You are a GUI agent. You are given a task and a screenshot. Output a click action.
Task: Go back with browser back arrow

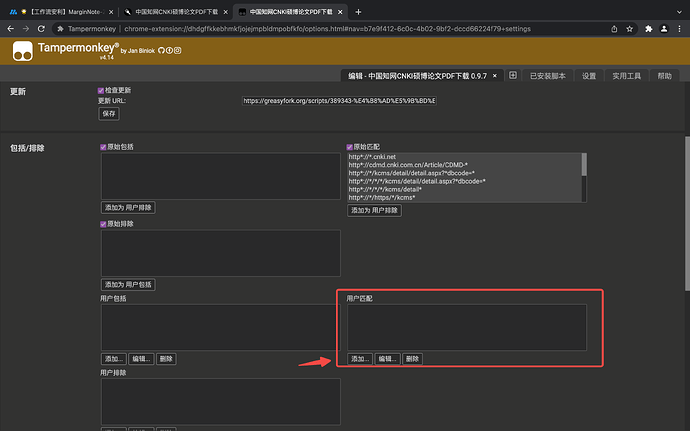pyautogui.click(x=11, y=29)
